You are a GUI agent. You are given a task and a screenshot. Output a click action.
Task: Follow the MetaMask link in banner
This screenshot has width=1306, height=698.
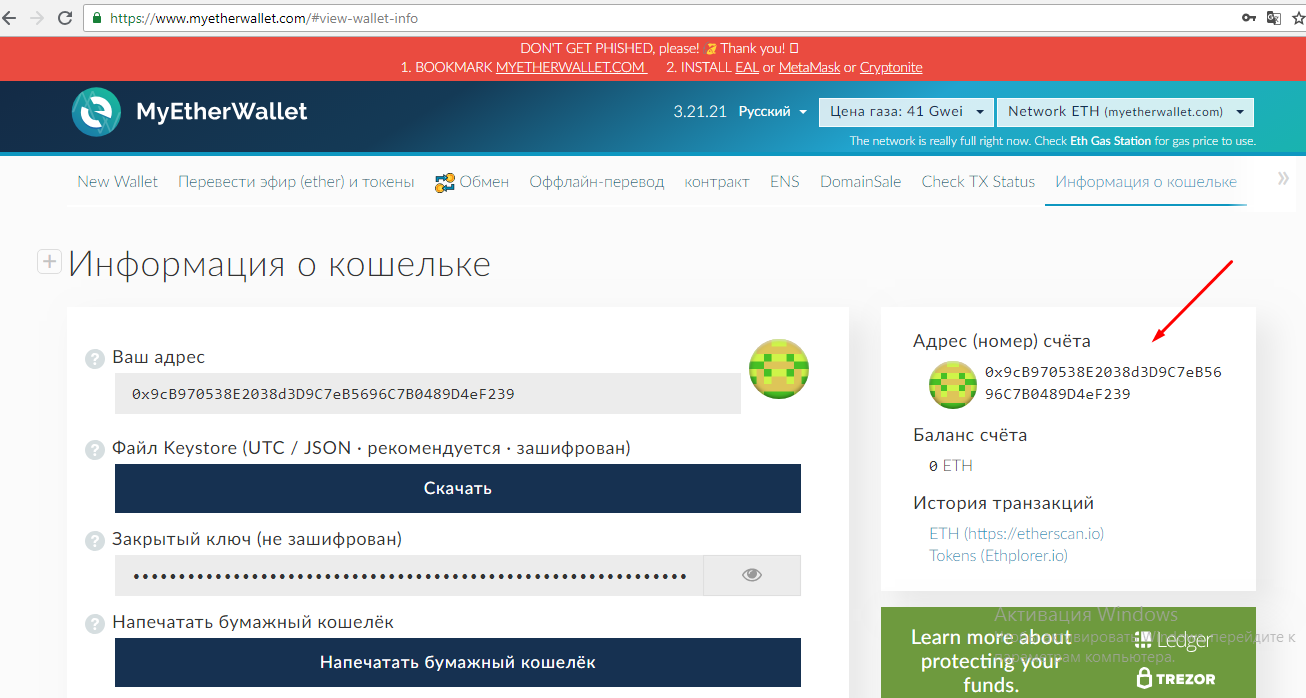(809, 67)
